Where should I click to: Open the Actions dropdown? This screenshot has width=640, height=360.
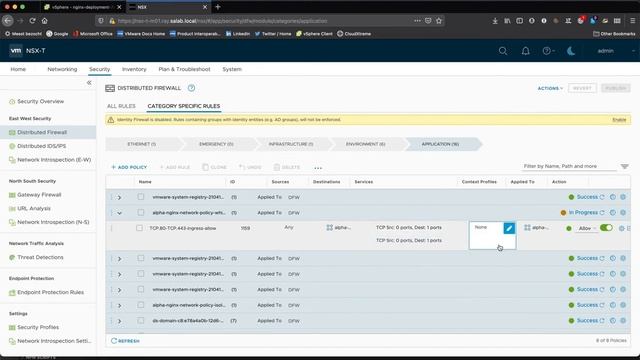point(550,88)
